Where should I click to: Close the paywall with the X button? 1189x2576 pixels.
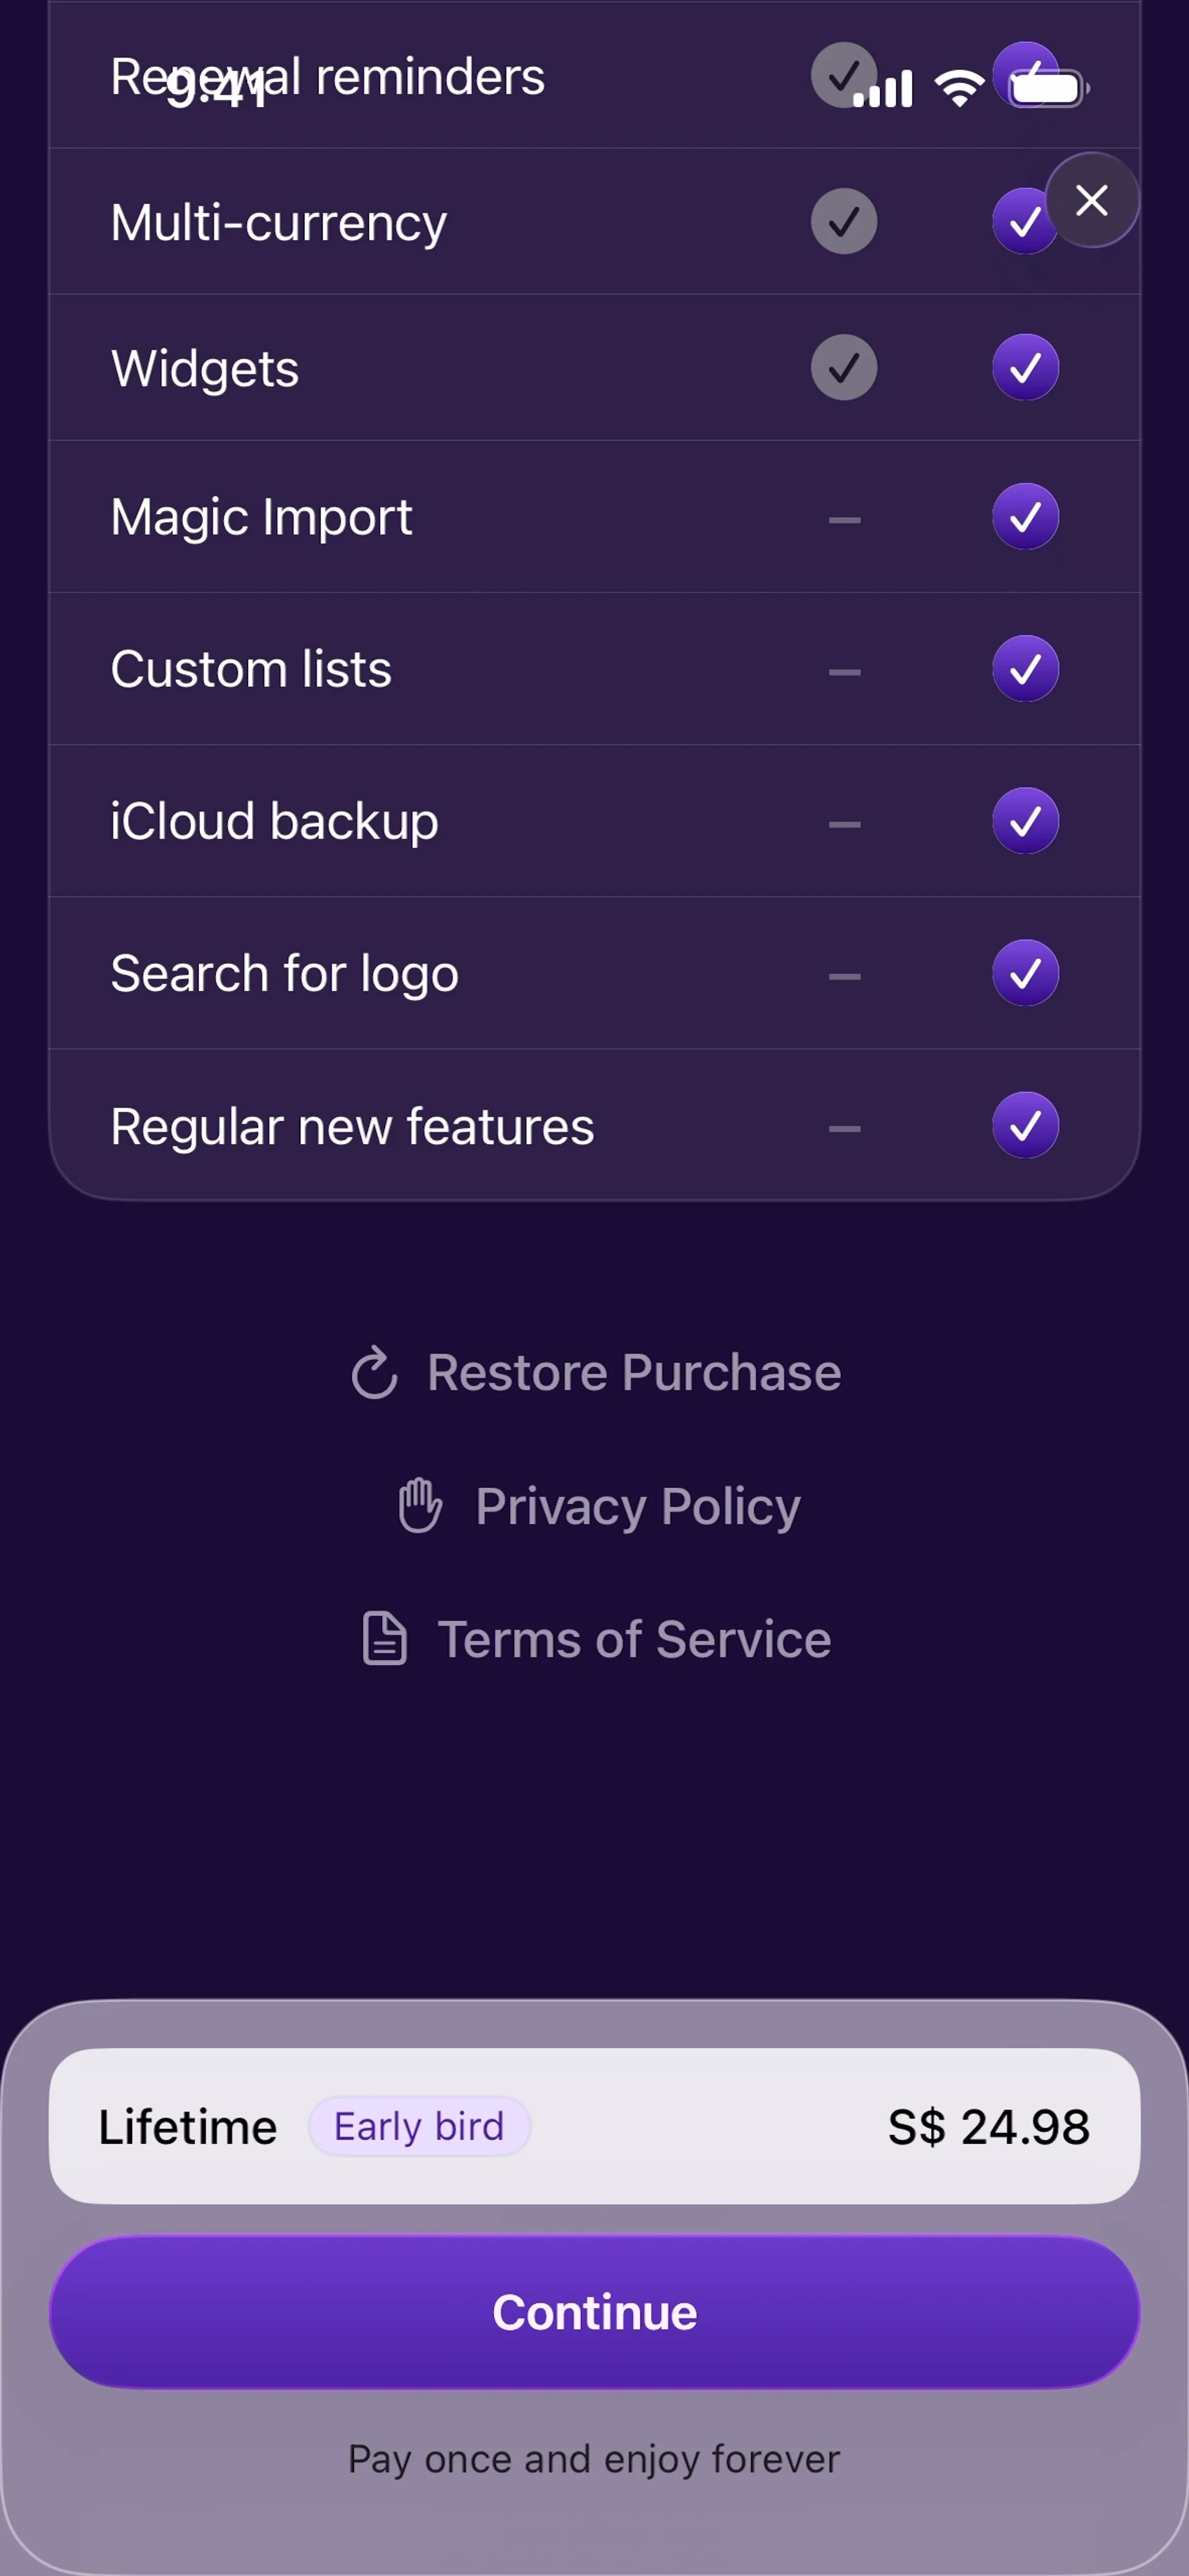point(1091,200)
